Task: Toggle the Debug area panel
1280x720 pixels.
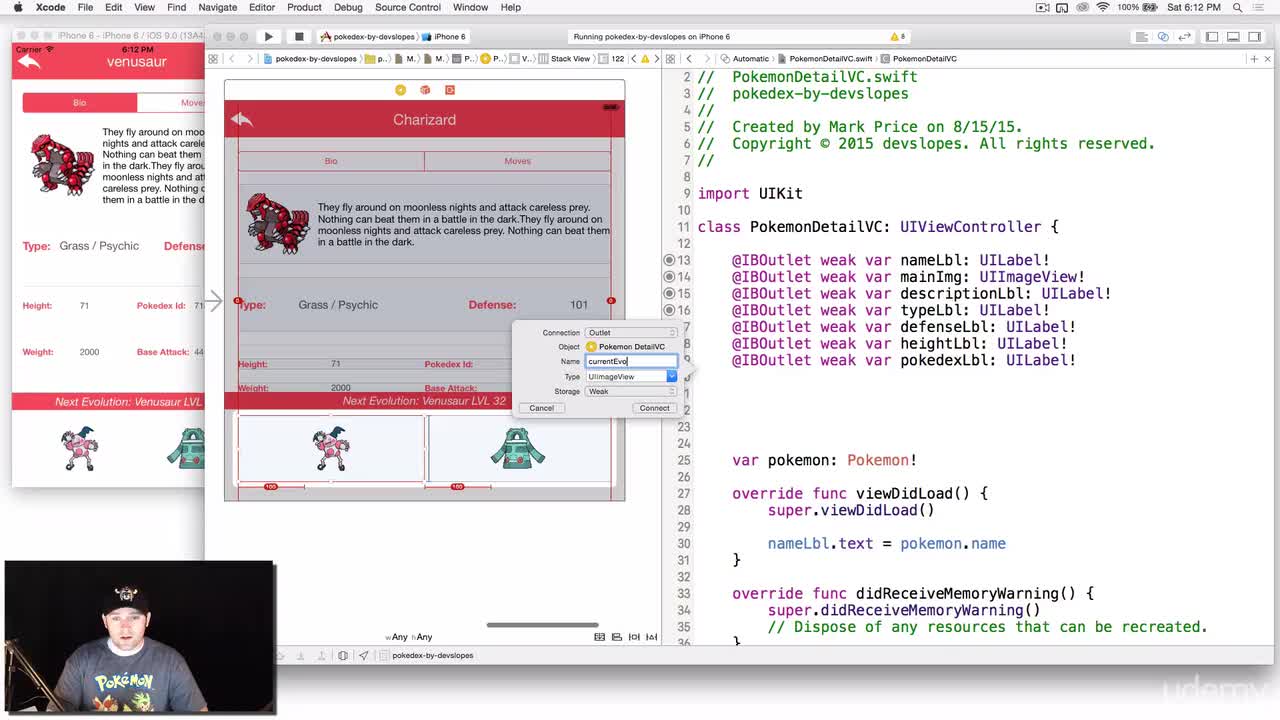Action: coord(1234,37)
